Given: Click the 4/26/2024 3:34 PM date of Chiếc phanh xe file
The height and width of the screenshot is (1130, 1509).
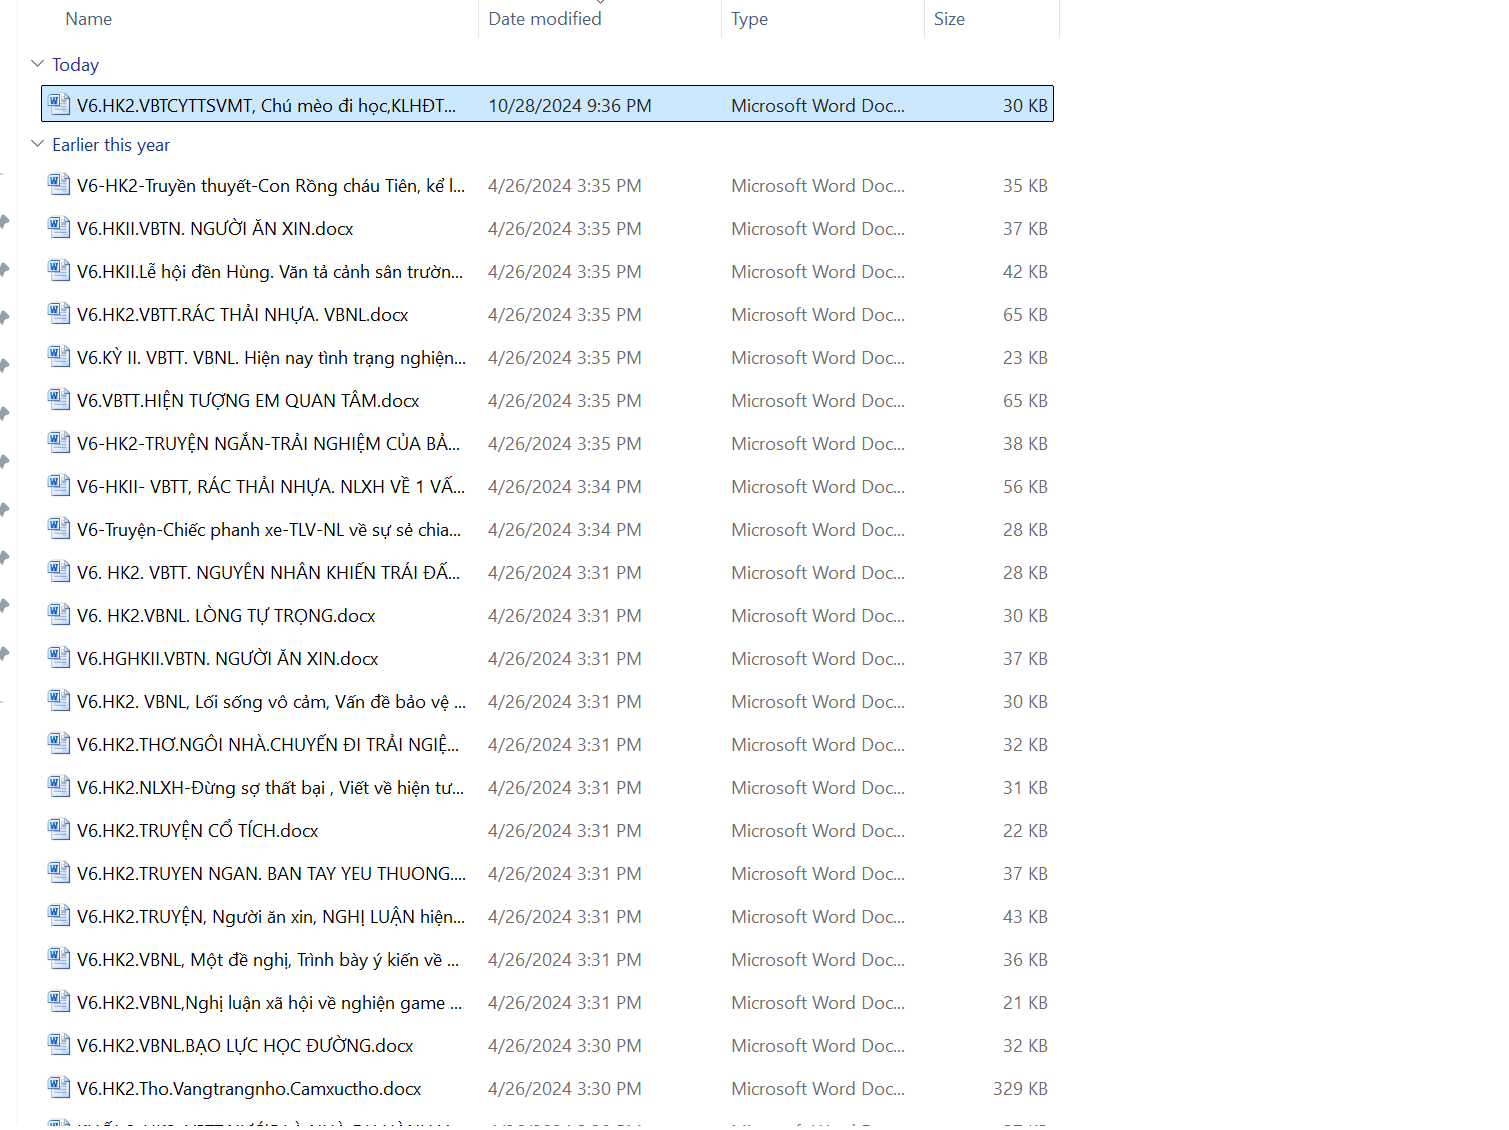Looking at the screenshot, I should 565,530.
